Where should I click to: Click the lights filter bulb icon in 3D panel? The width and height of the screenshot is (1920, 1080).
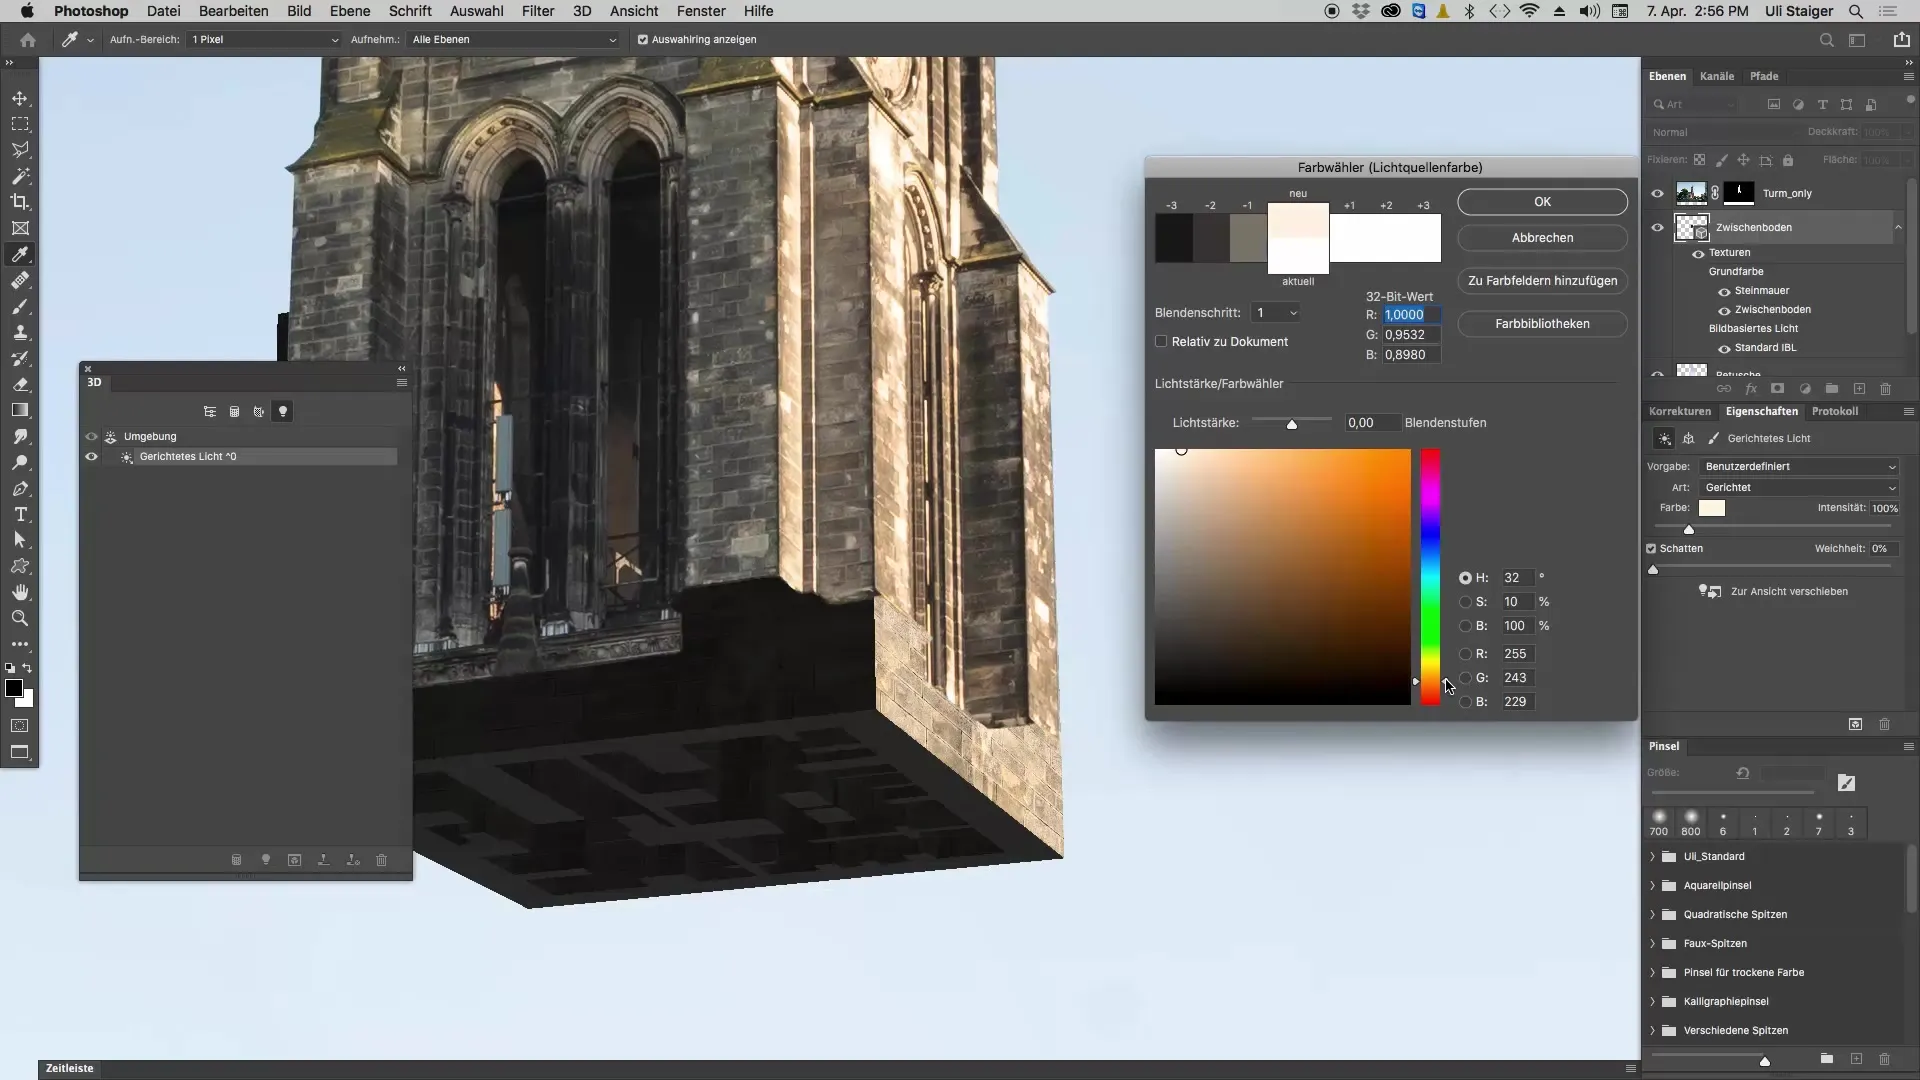283,412
